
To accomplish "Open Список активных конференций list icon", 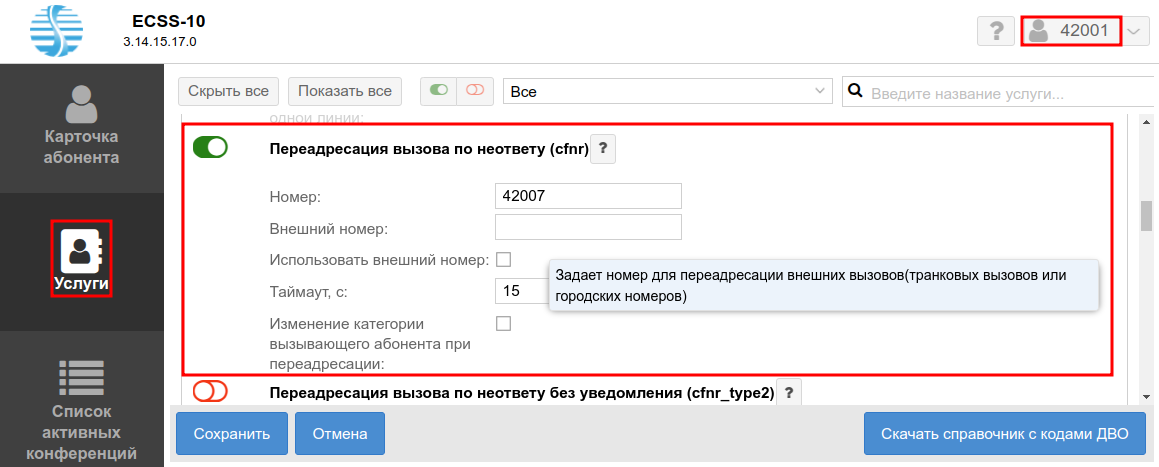I will pyautogui.click(x=82, y=378).
